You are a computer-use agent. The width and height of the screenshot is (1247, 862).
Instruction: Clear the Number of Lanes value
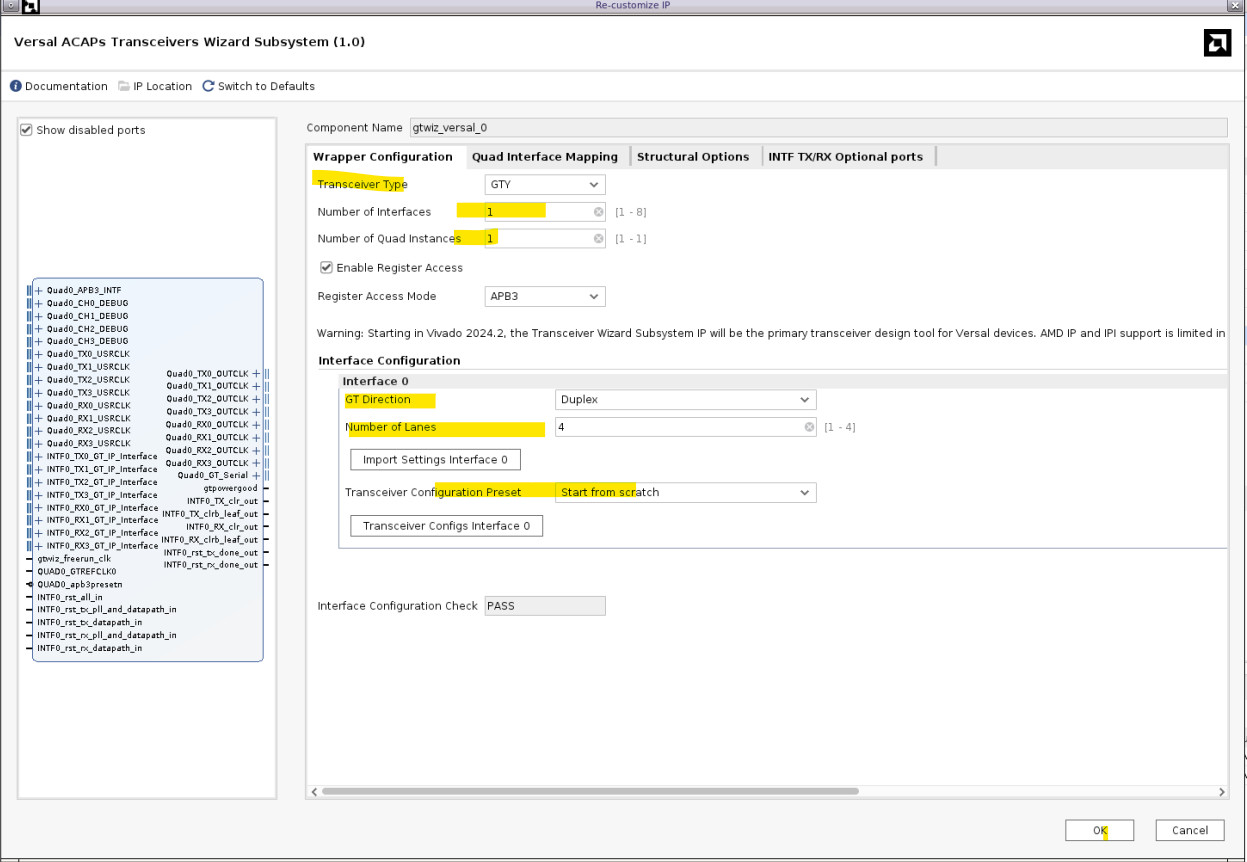809,427
